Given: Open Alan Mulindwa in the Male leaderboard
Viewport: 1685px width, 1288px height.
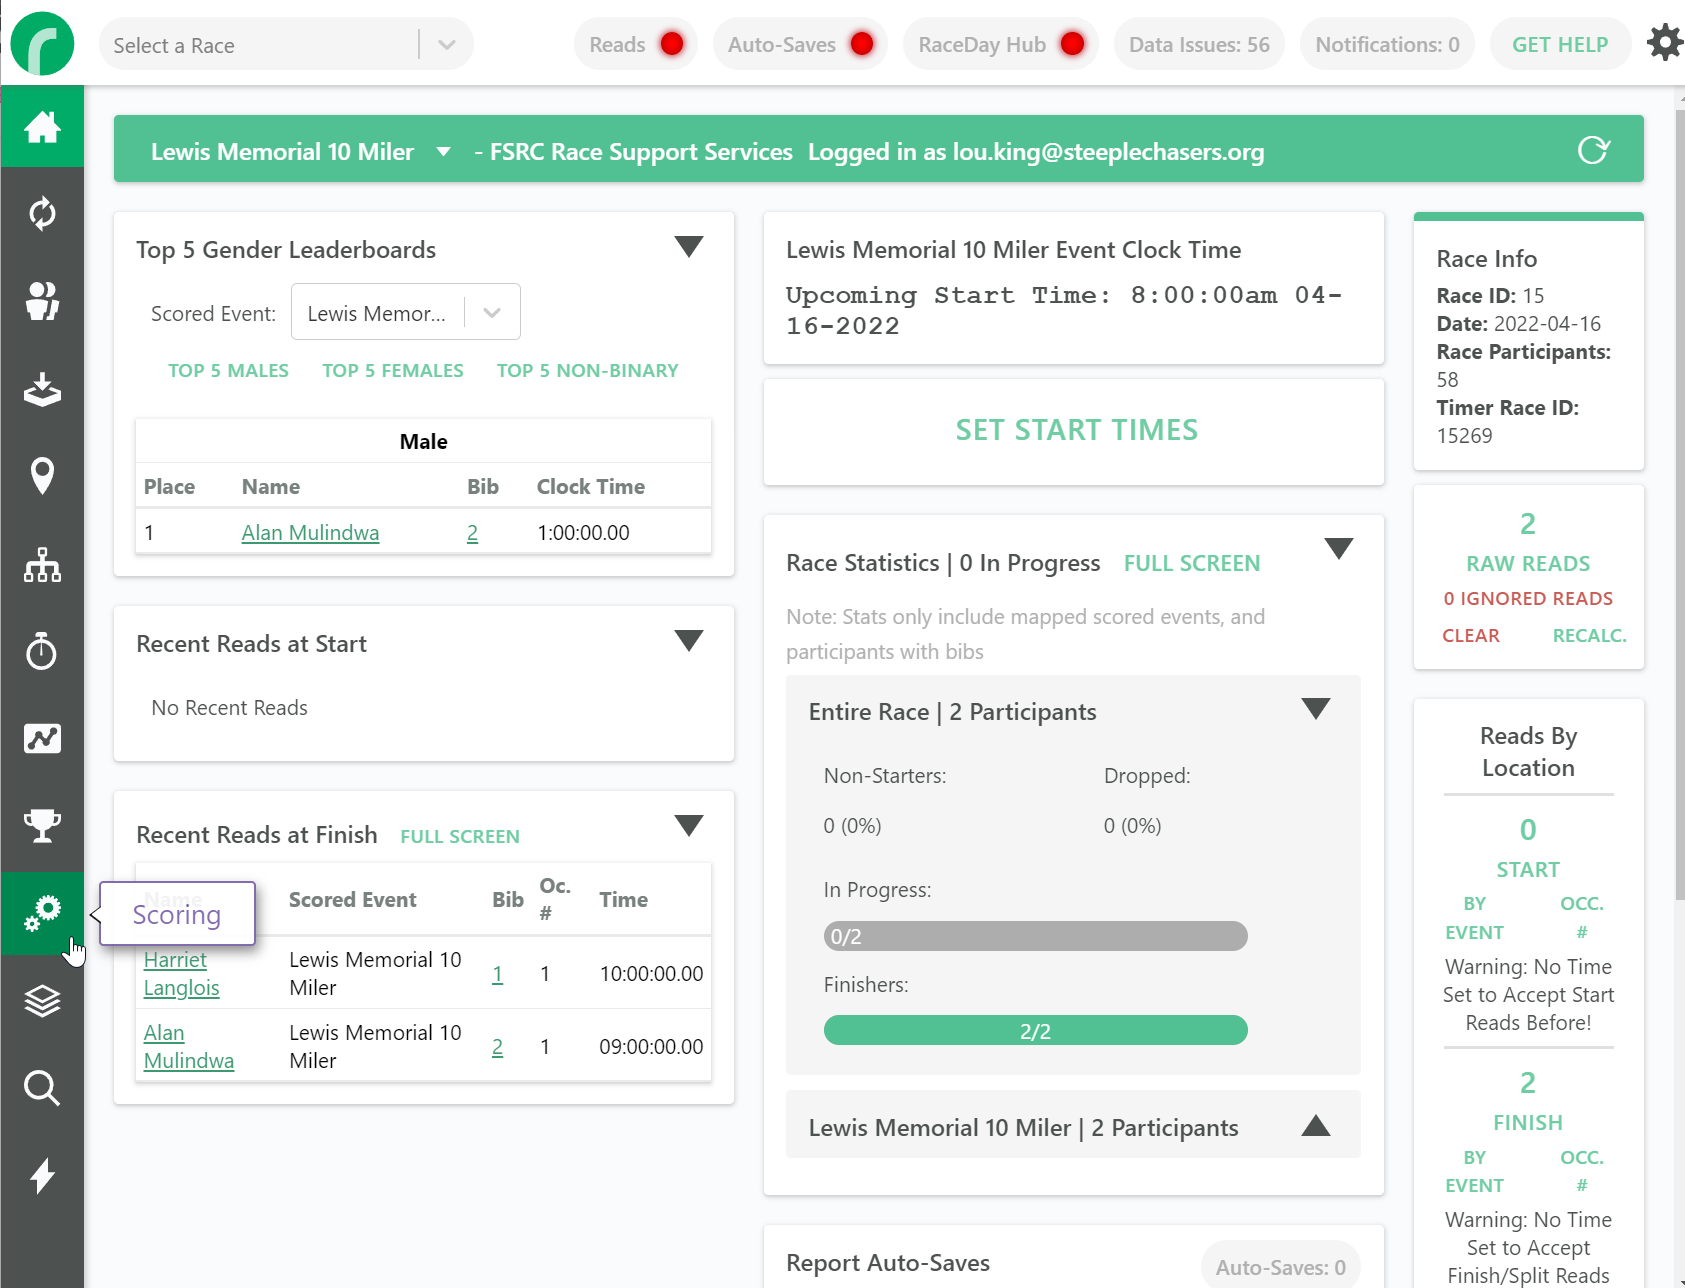Looking at the screenshot, I should [x=310, y=532].
